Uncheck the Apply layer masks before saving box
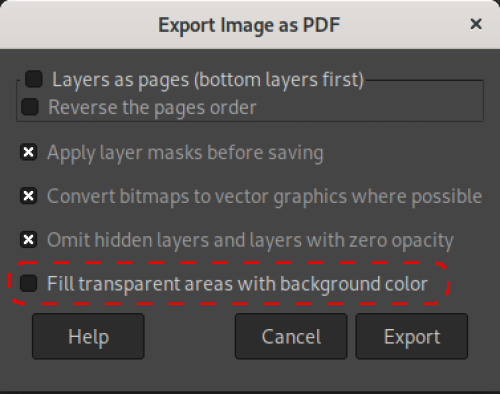500x394 pixels. pos(28,152)
